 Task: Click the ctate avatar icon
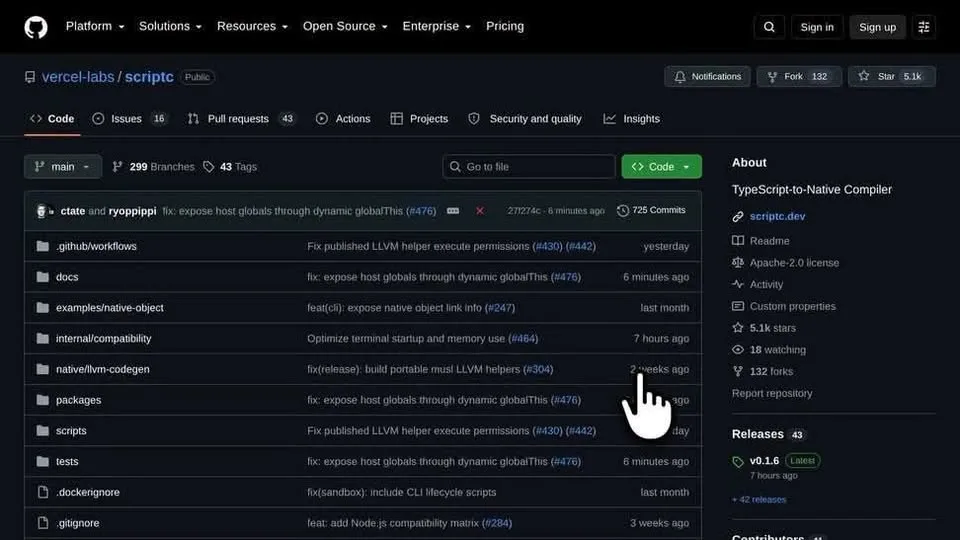(x=41, y=211)
